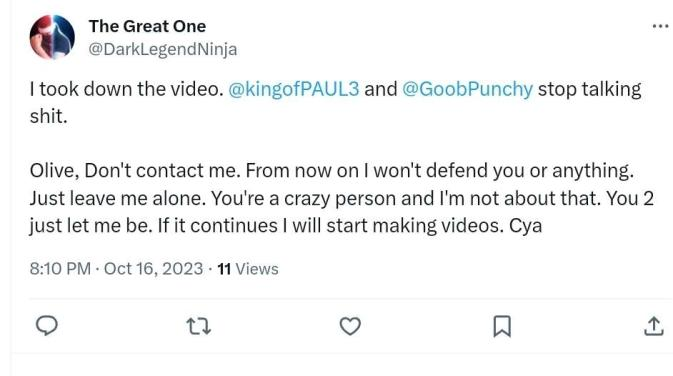Screen dimensions: 673x376
Task: Retweet this post using the repost icon
Action: point(199,326)
